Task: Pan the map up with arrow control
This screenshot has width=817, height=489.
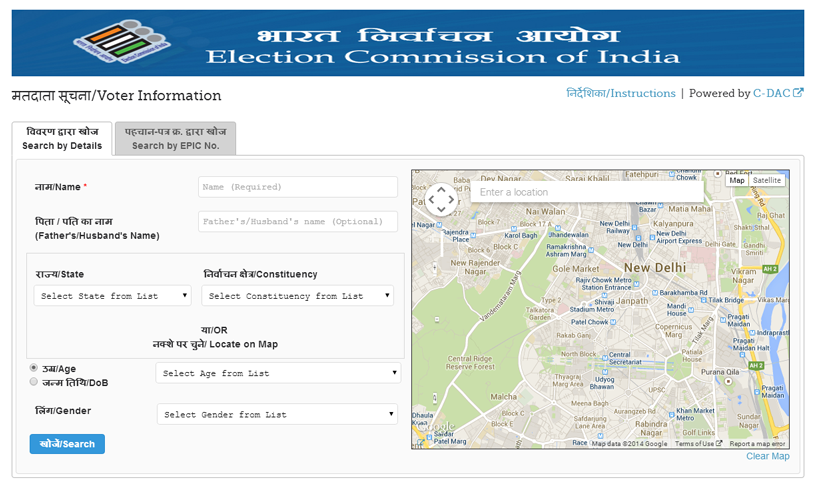Action: pos(441,188)
